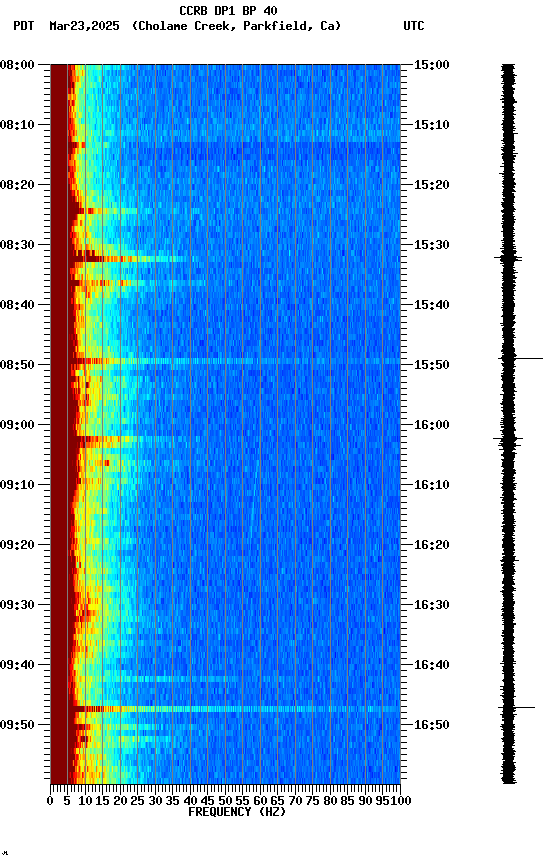This screenshot has width=552, height=864.
Task: Click the 15:00 UTC time label
Action: 432,65
